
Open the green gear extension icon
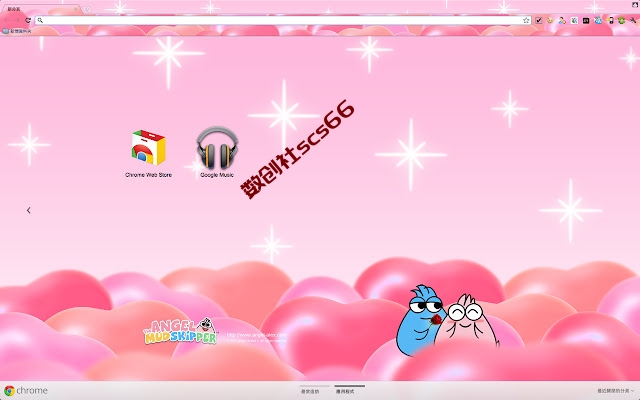click(x=622, y=20)
